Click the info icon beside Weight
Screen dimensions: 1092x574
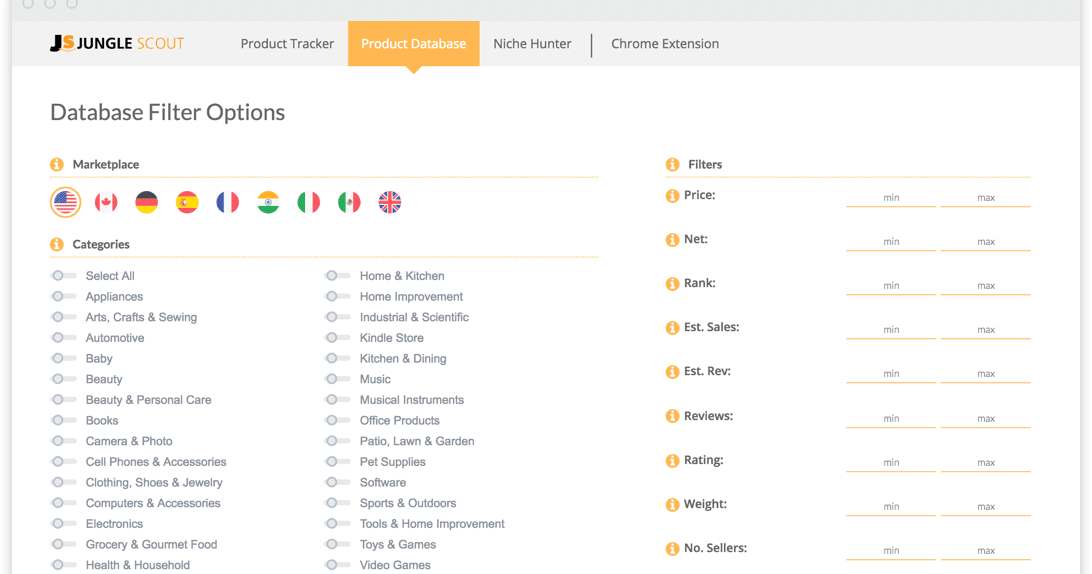tap(672, 504)
